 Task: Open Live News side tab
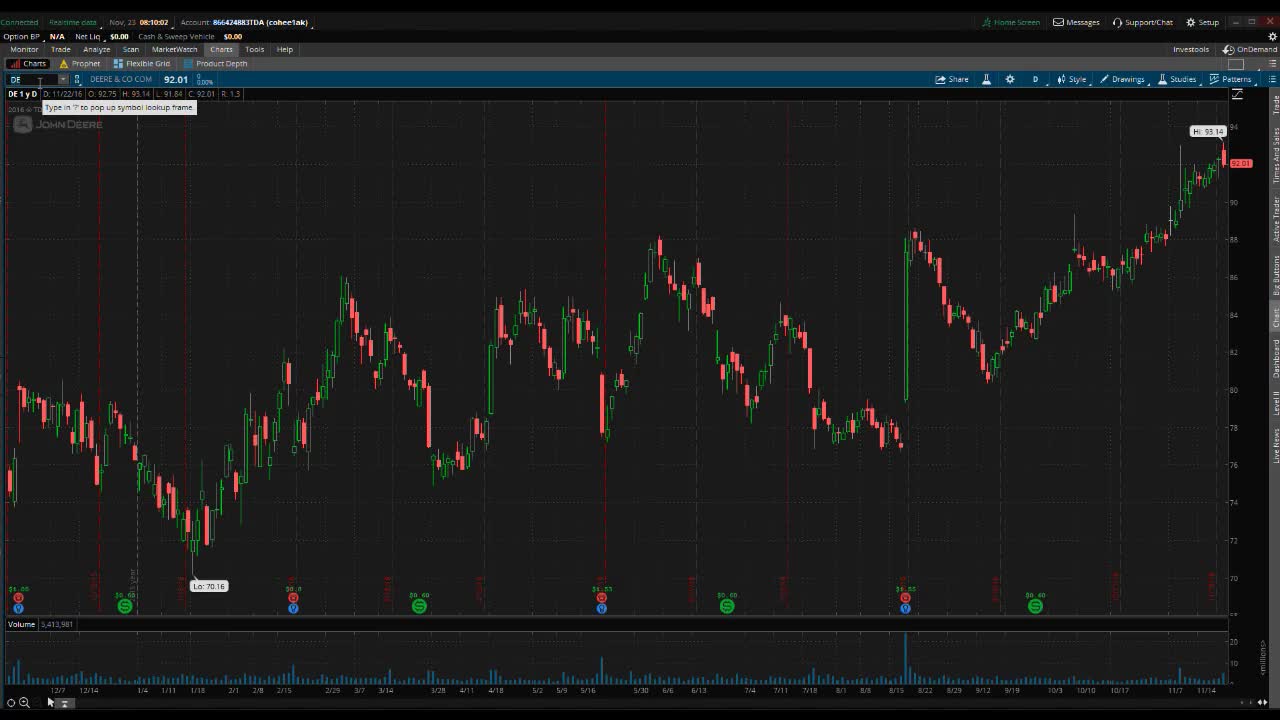[1275, 444]
